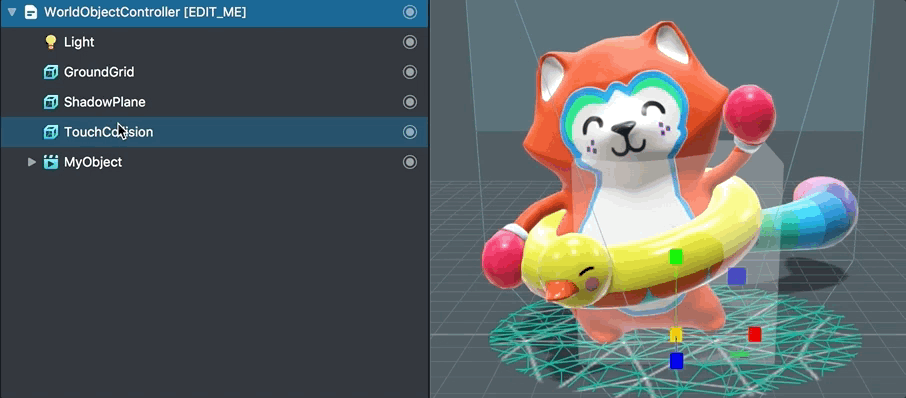Toggle visibility of ShadowPlane
906x398 pixels.
pos(410,102)
